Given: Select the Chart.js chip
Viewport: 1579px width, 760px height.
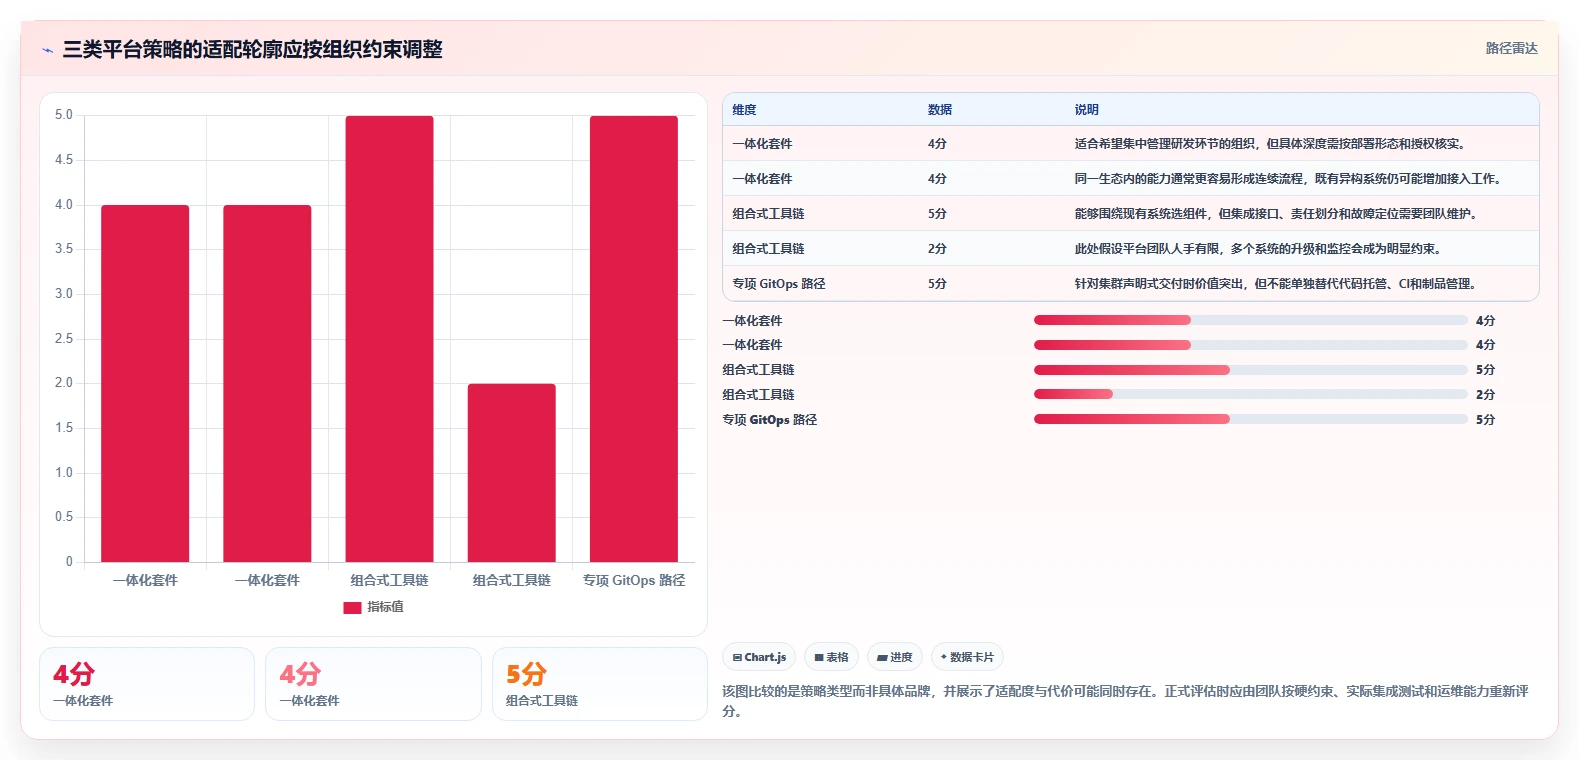Looking at the screenshot, I should pyautogui.click(x=759, y=657).
